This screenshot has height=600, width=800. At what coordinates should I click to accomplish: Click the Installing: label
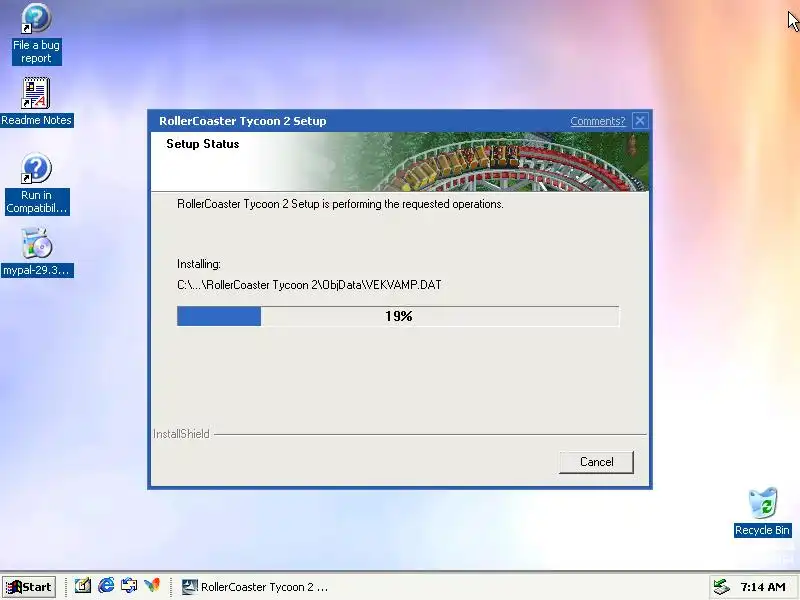(x=199, y=264)
